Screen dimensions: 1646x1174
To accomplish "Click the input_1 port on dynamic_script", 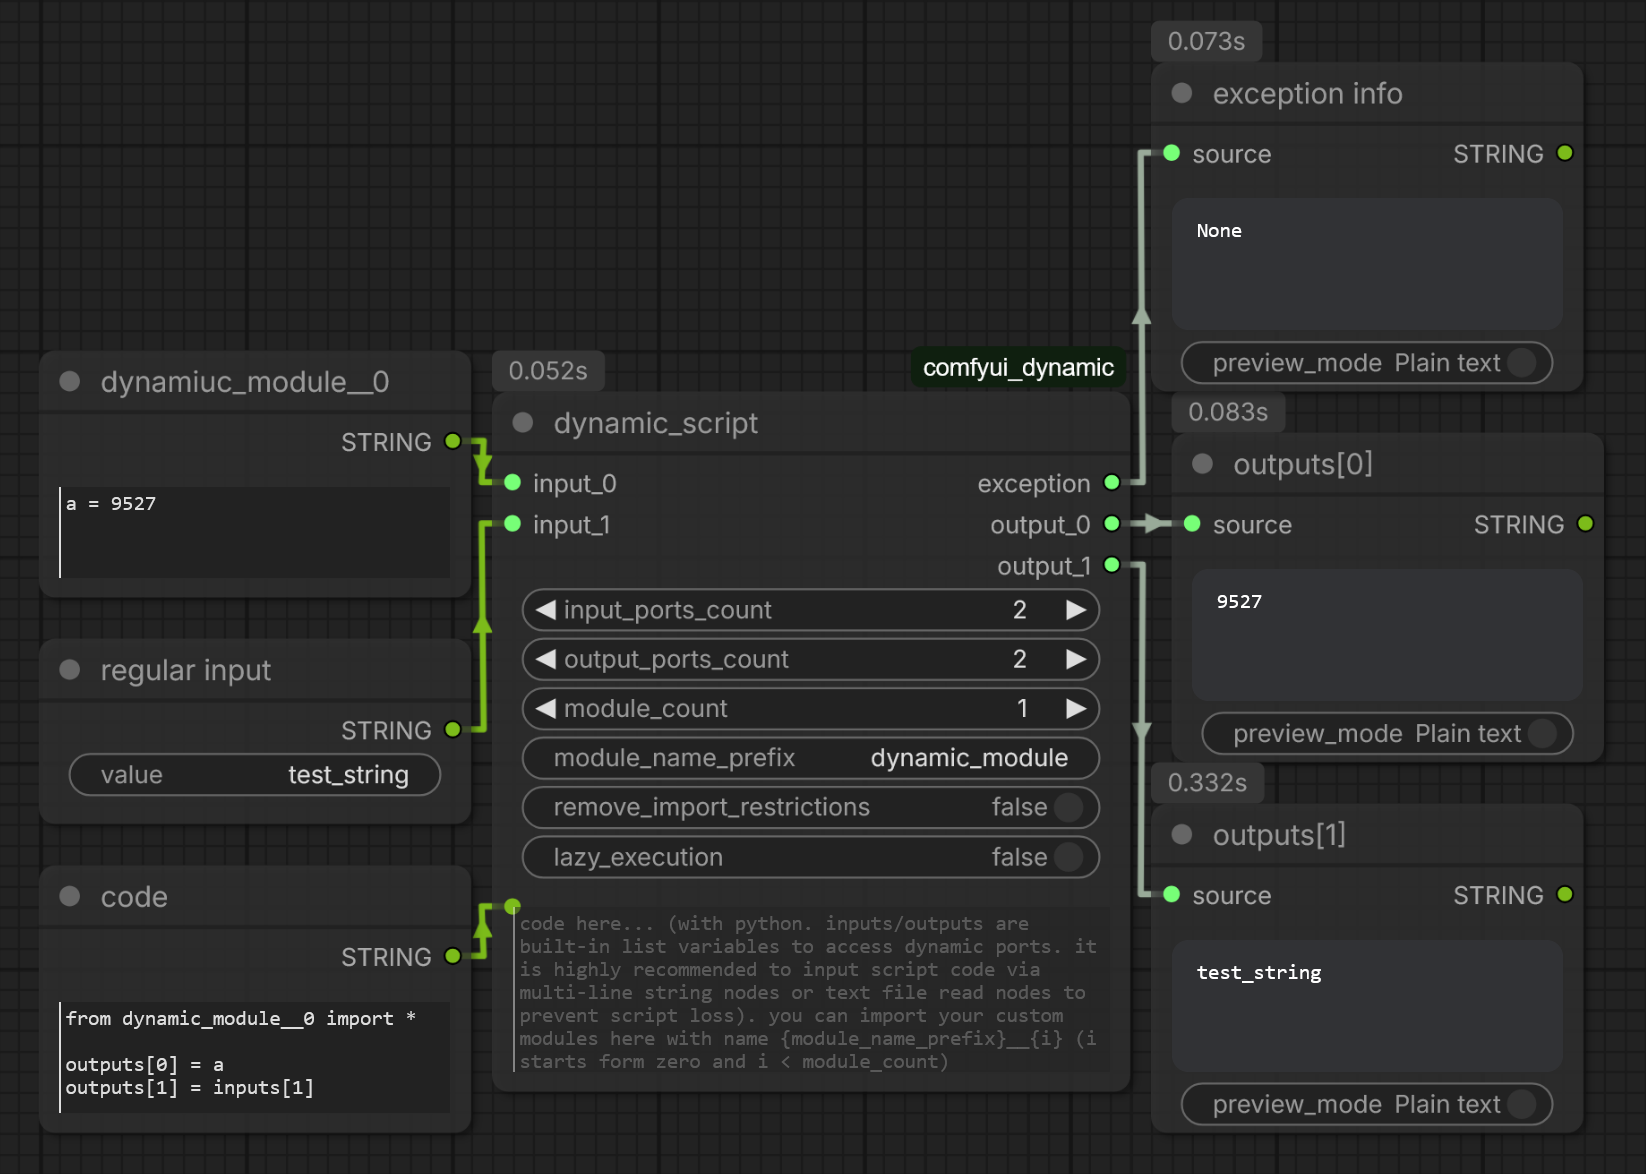I will click(x=513, y=524).
